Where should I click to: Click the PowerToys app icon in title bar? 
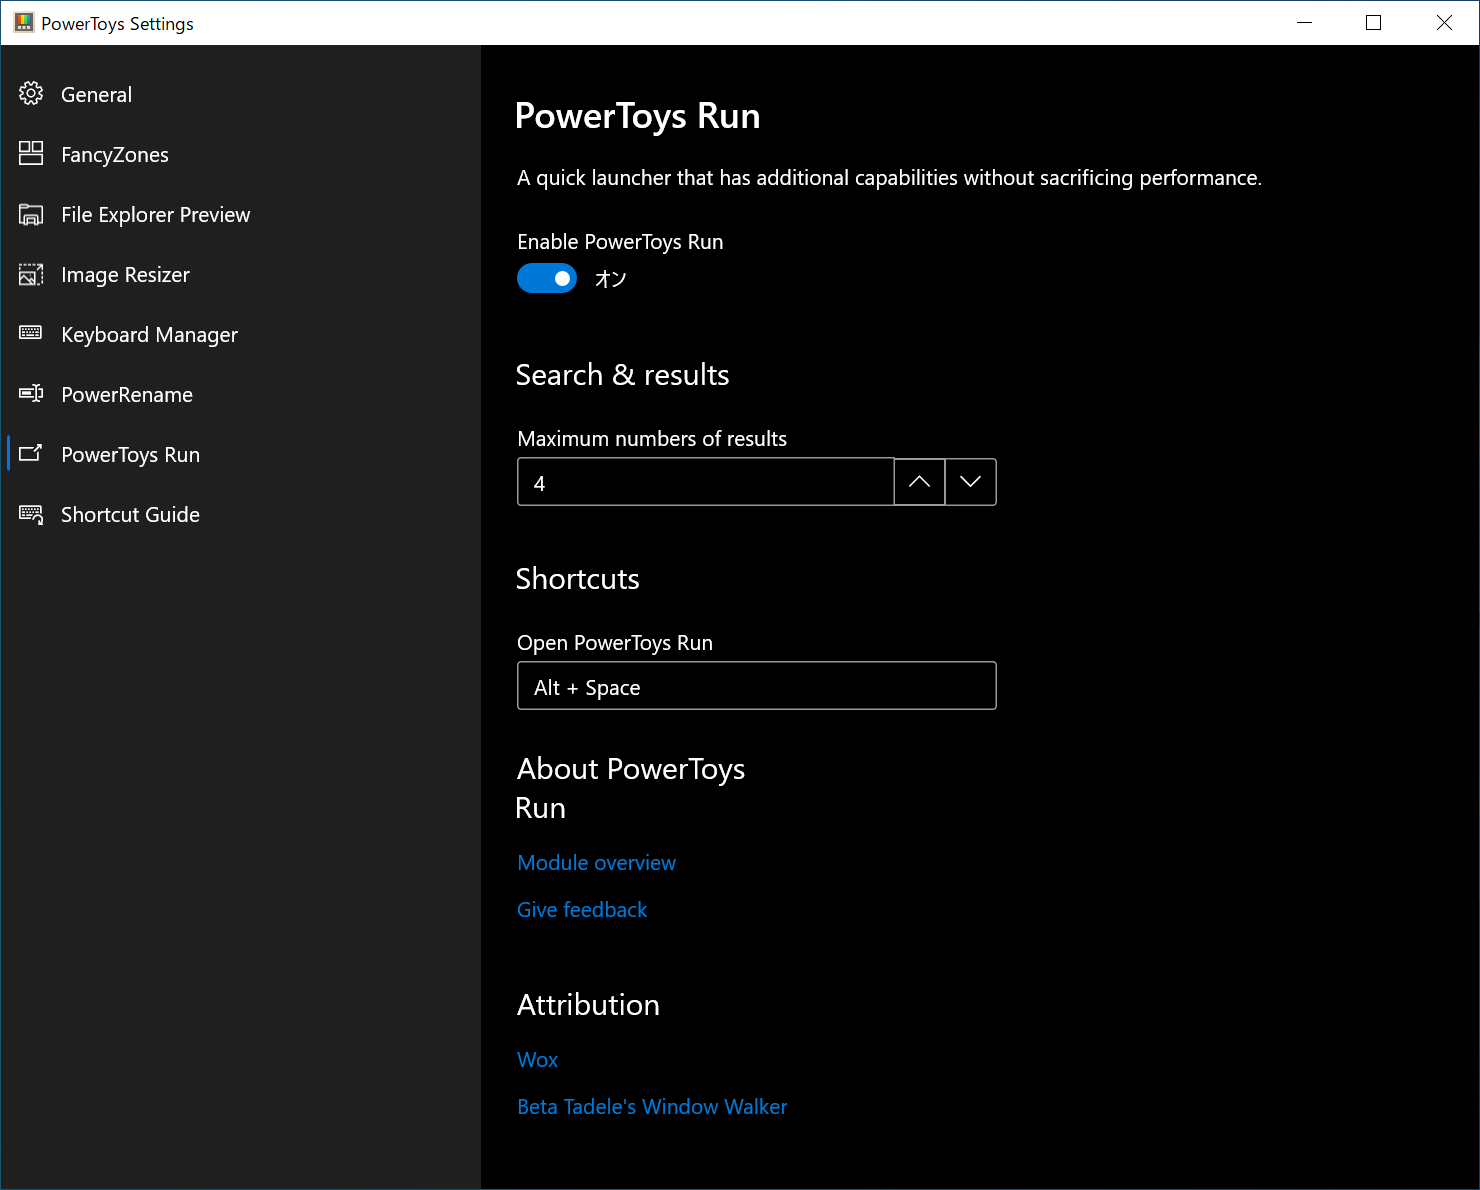point(24,22)
